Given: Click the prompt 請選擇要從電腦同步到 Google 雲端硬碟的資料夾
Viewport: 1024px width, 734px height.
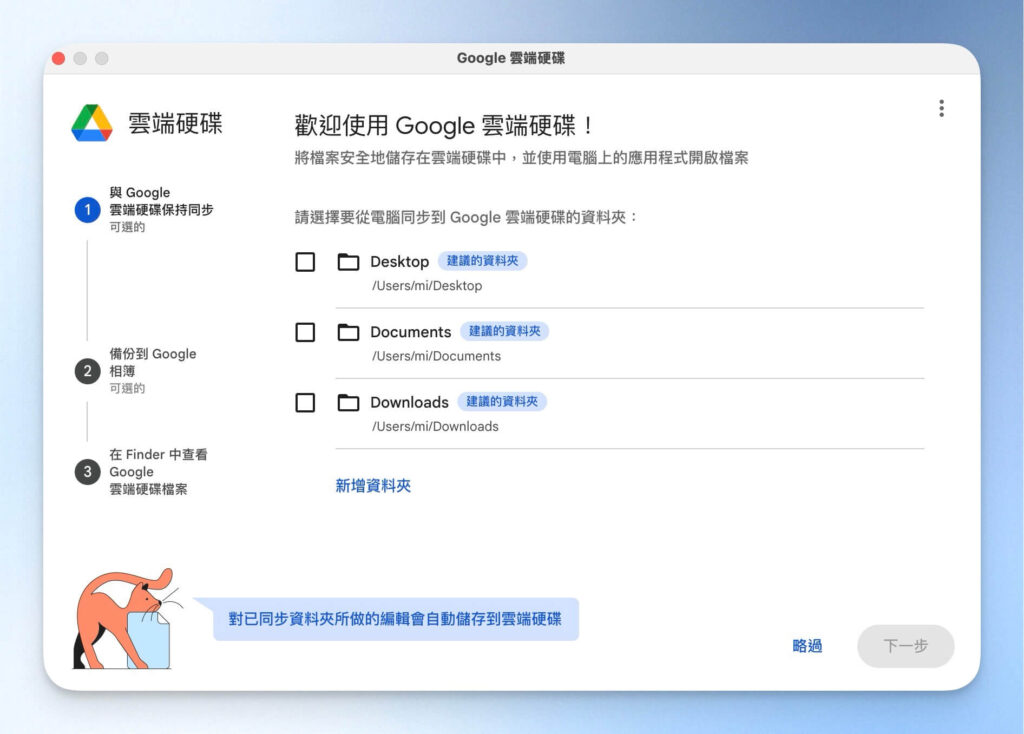Looking at the screenshot, I should click(x=466, y=217).
